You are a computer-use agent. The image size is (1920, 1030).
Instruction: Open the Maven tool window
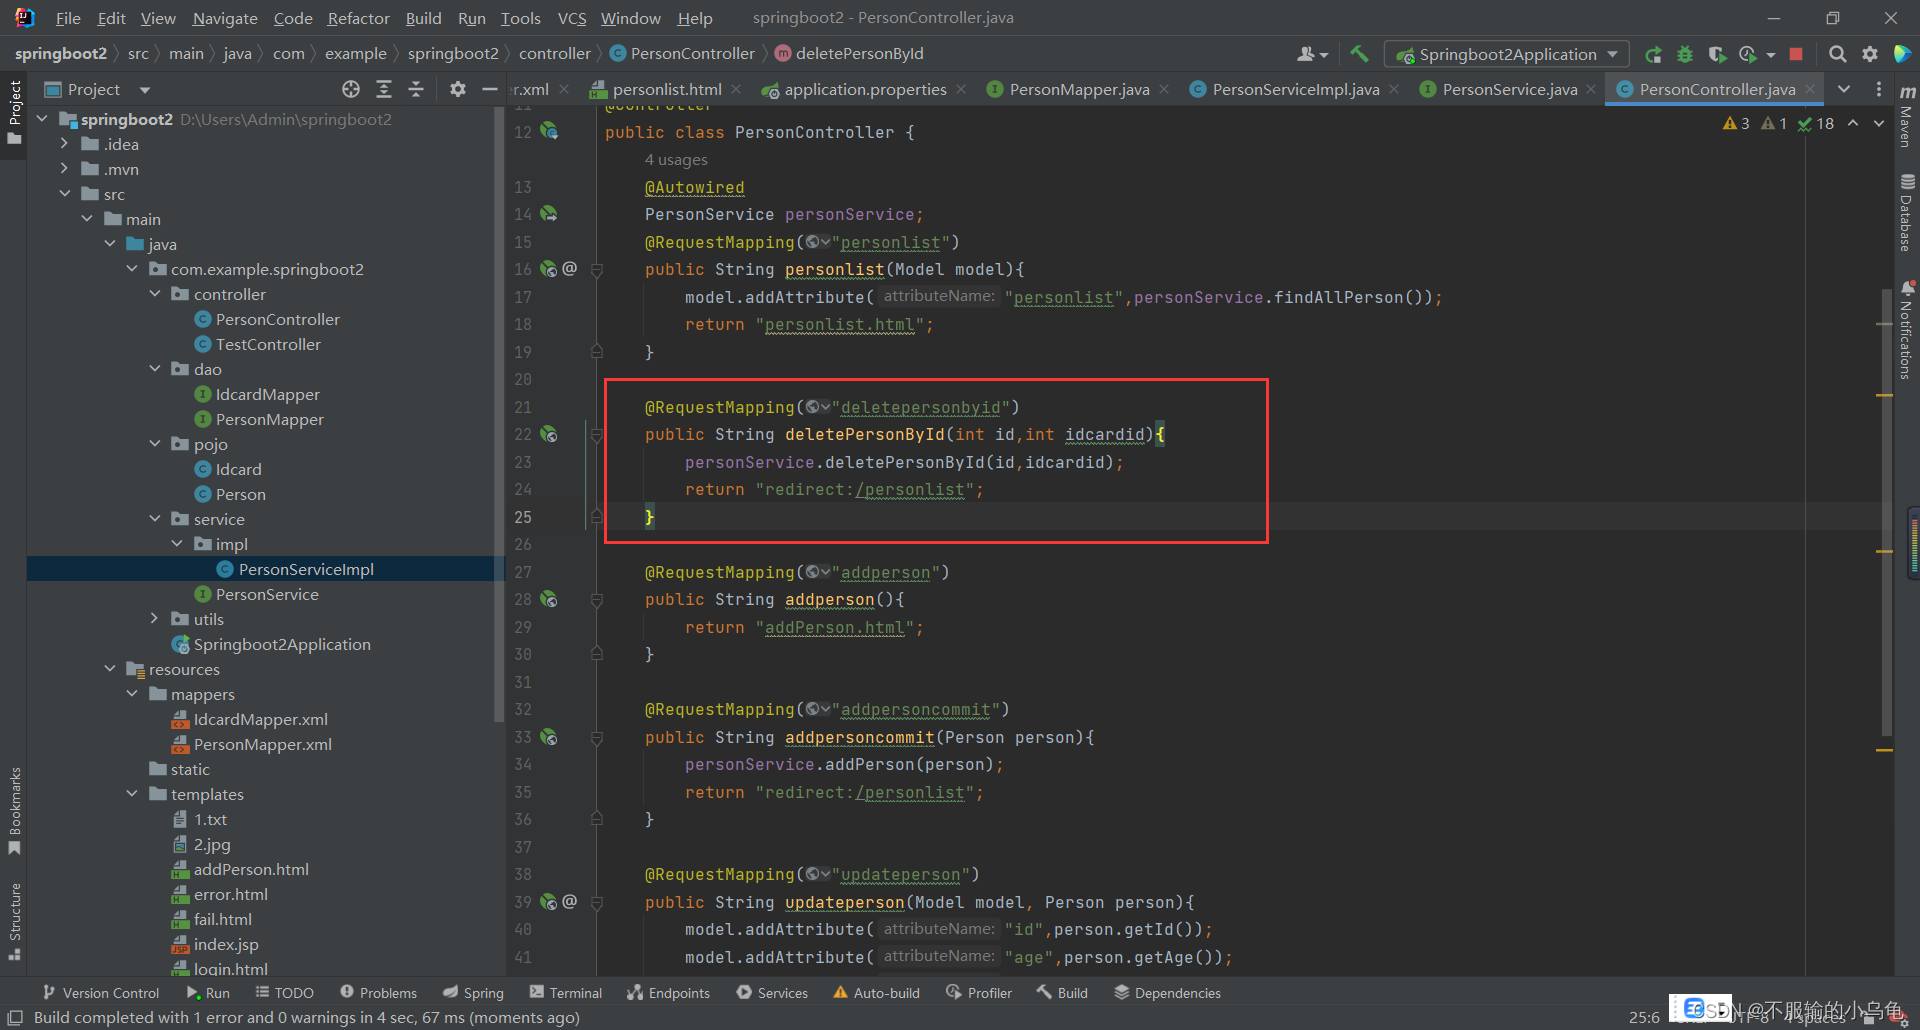tap(1907, 118)
